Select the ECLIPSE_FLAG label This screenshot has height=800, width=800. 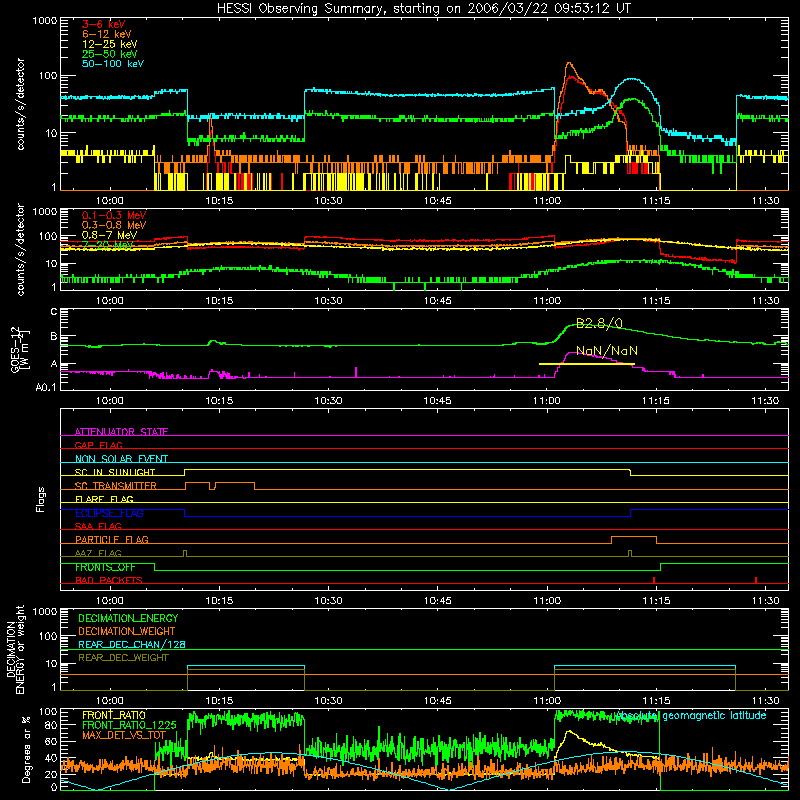pyautogui.click(x=109, y=513)
